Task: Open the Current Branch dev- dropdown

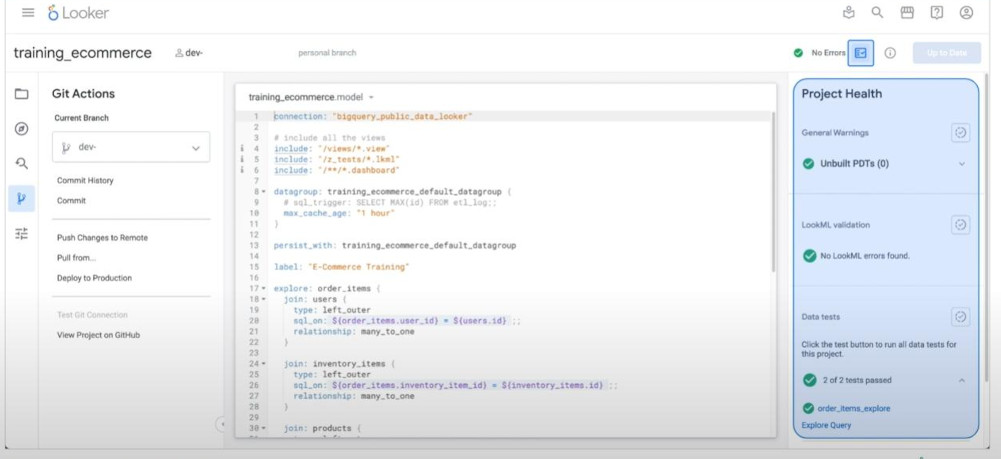Action: click(x=131, y=147)
